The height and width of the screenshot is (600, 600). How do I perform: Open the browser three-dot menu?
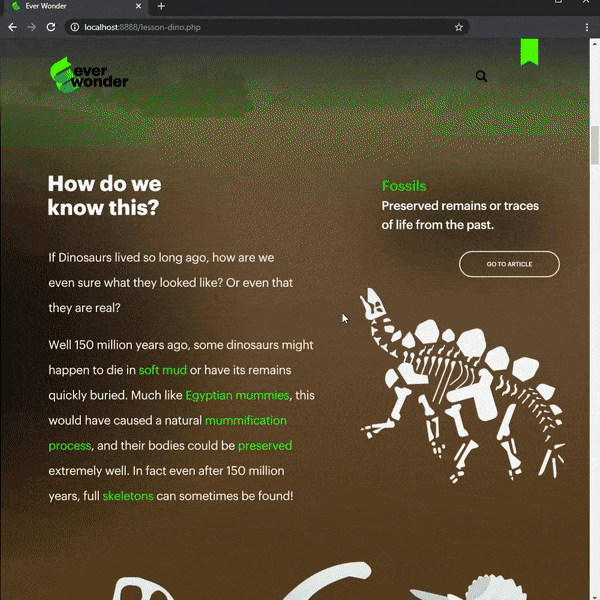pyautogui.click(x=587, y=27)
